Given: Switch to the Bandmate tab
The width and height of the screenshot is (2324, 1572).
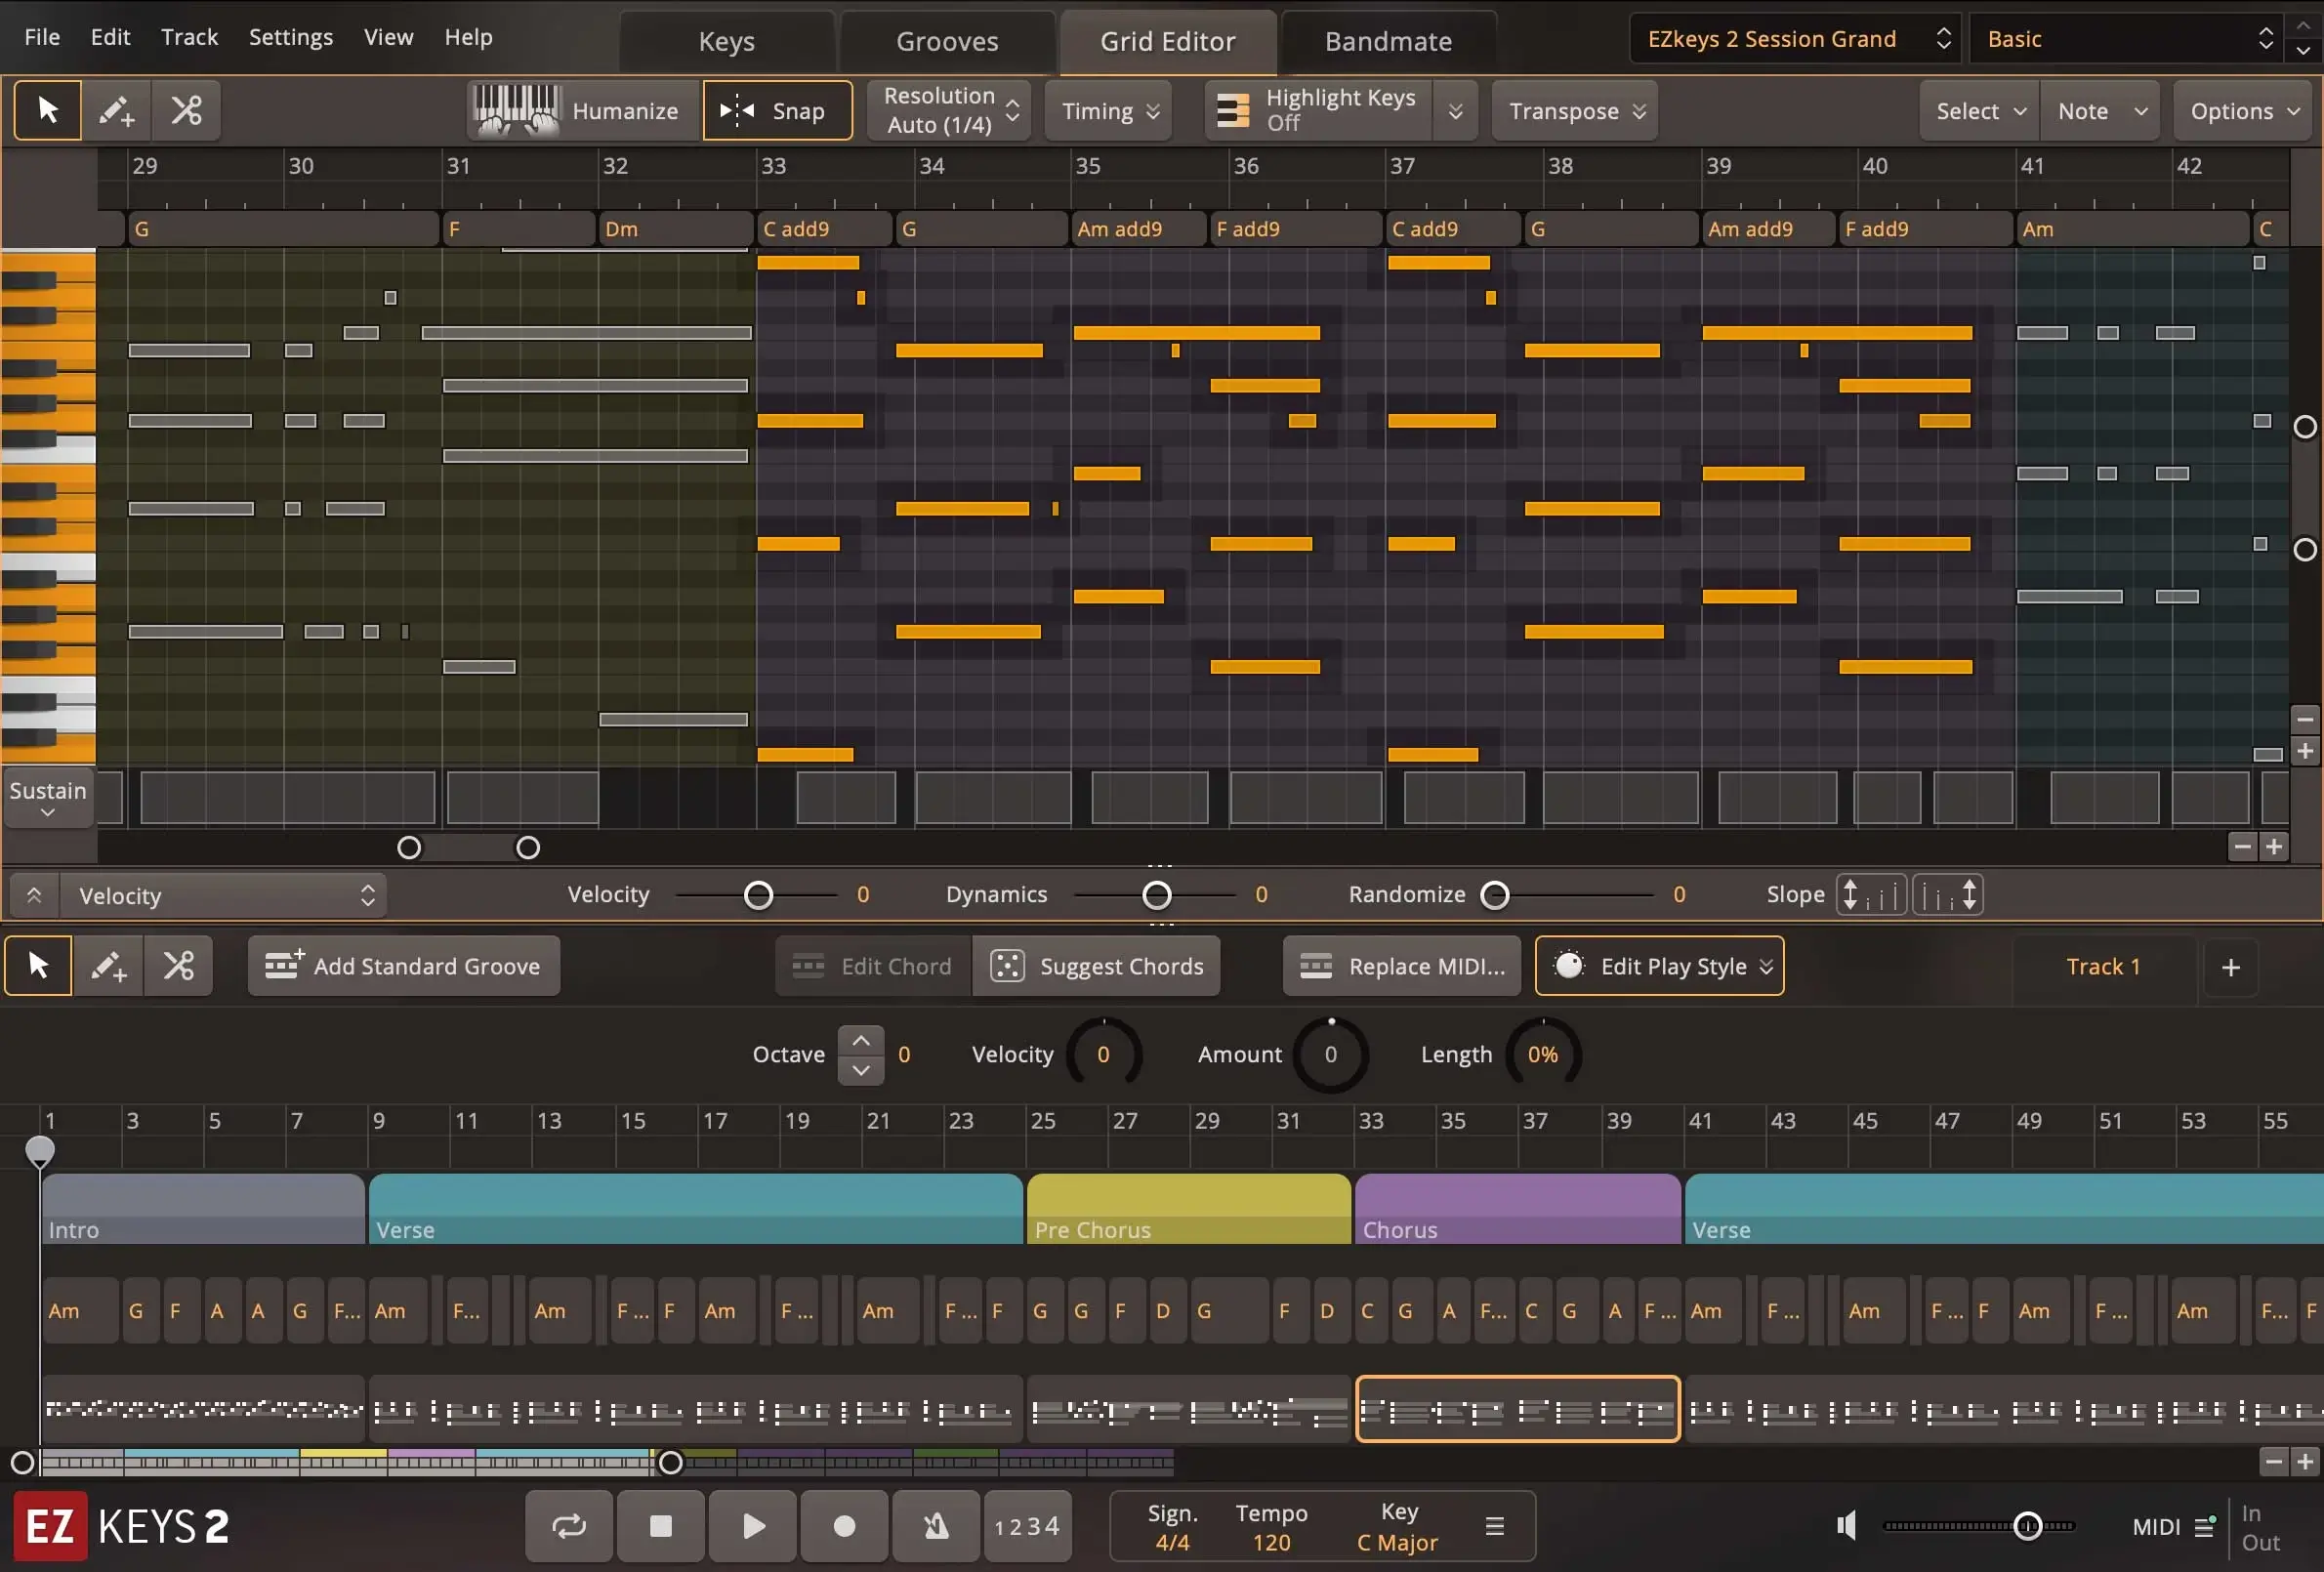Looking at the screenshot, I should [x=1388, y=41].
